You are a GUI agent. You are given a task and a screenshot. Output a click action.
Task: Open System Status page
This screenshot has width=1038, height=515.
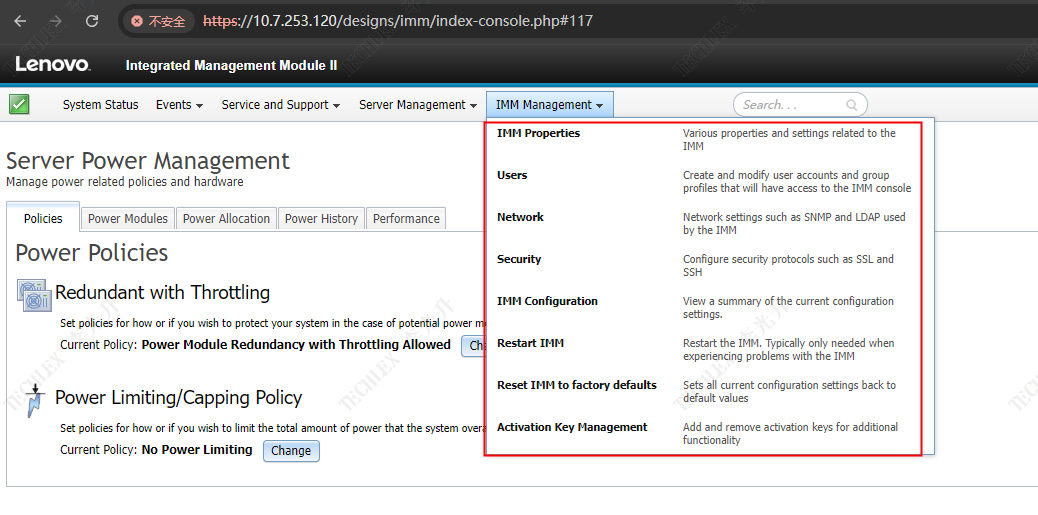click(x=101, y=105)
